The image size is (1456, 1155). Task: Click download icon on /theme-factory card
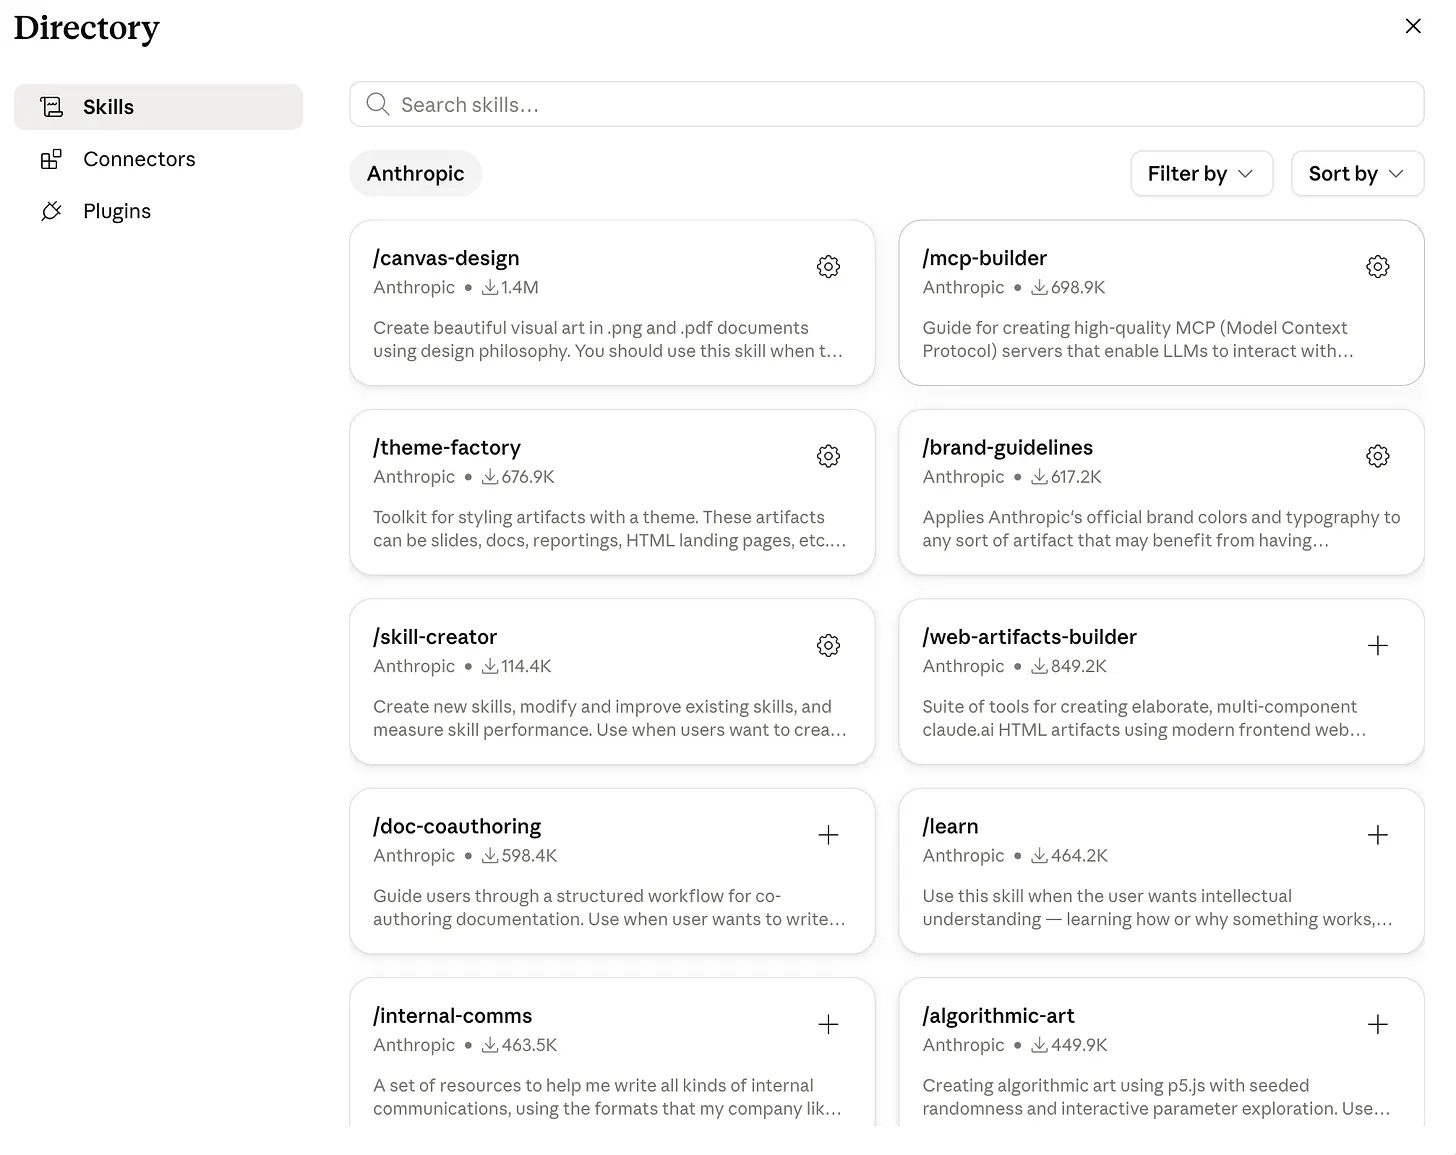490,477
